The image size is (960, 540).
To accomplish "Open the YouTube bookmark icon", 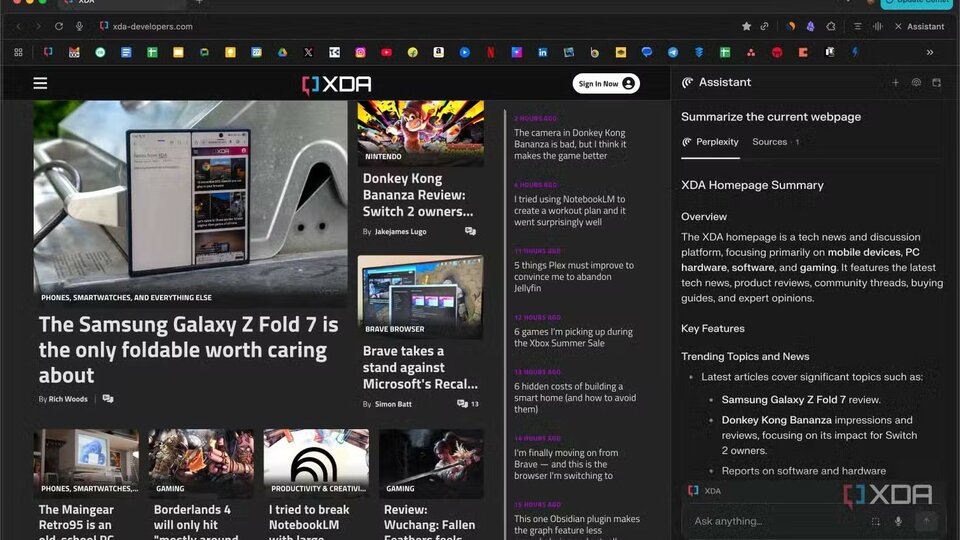I will click(x=386, y=53).
